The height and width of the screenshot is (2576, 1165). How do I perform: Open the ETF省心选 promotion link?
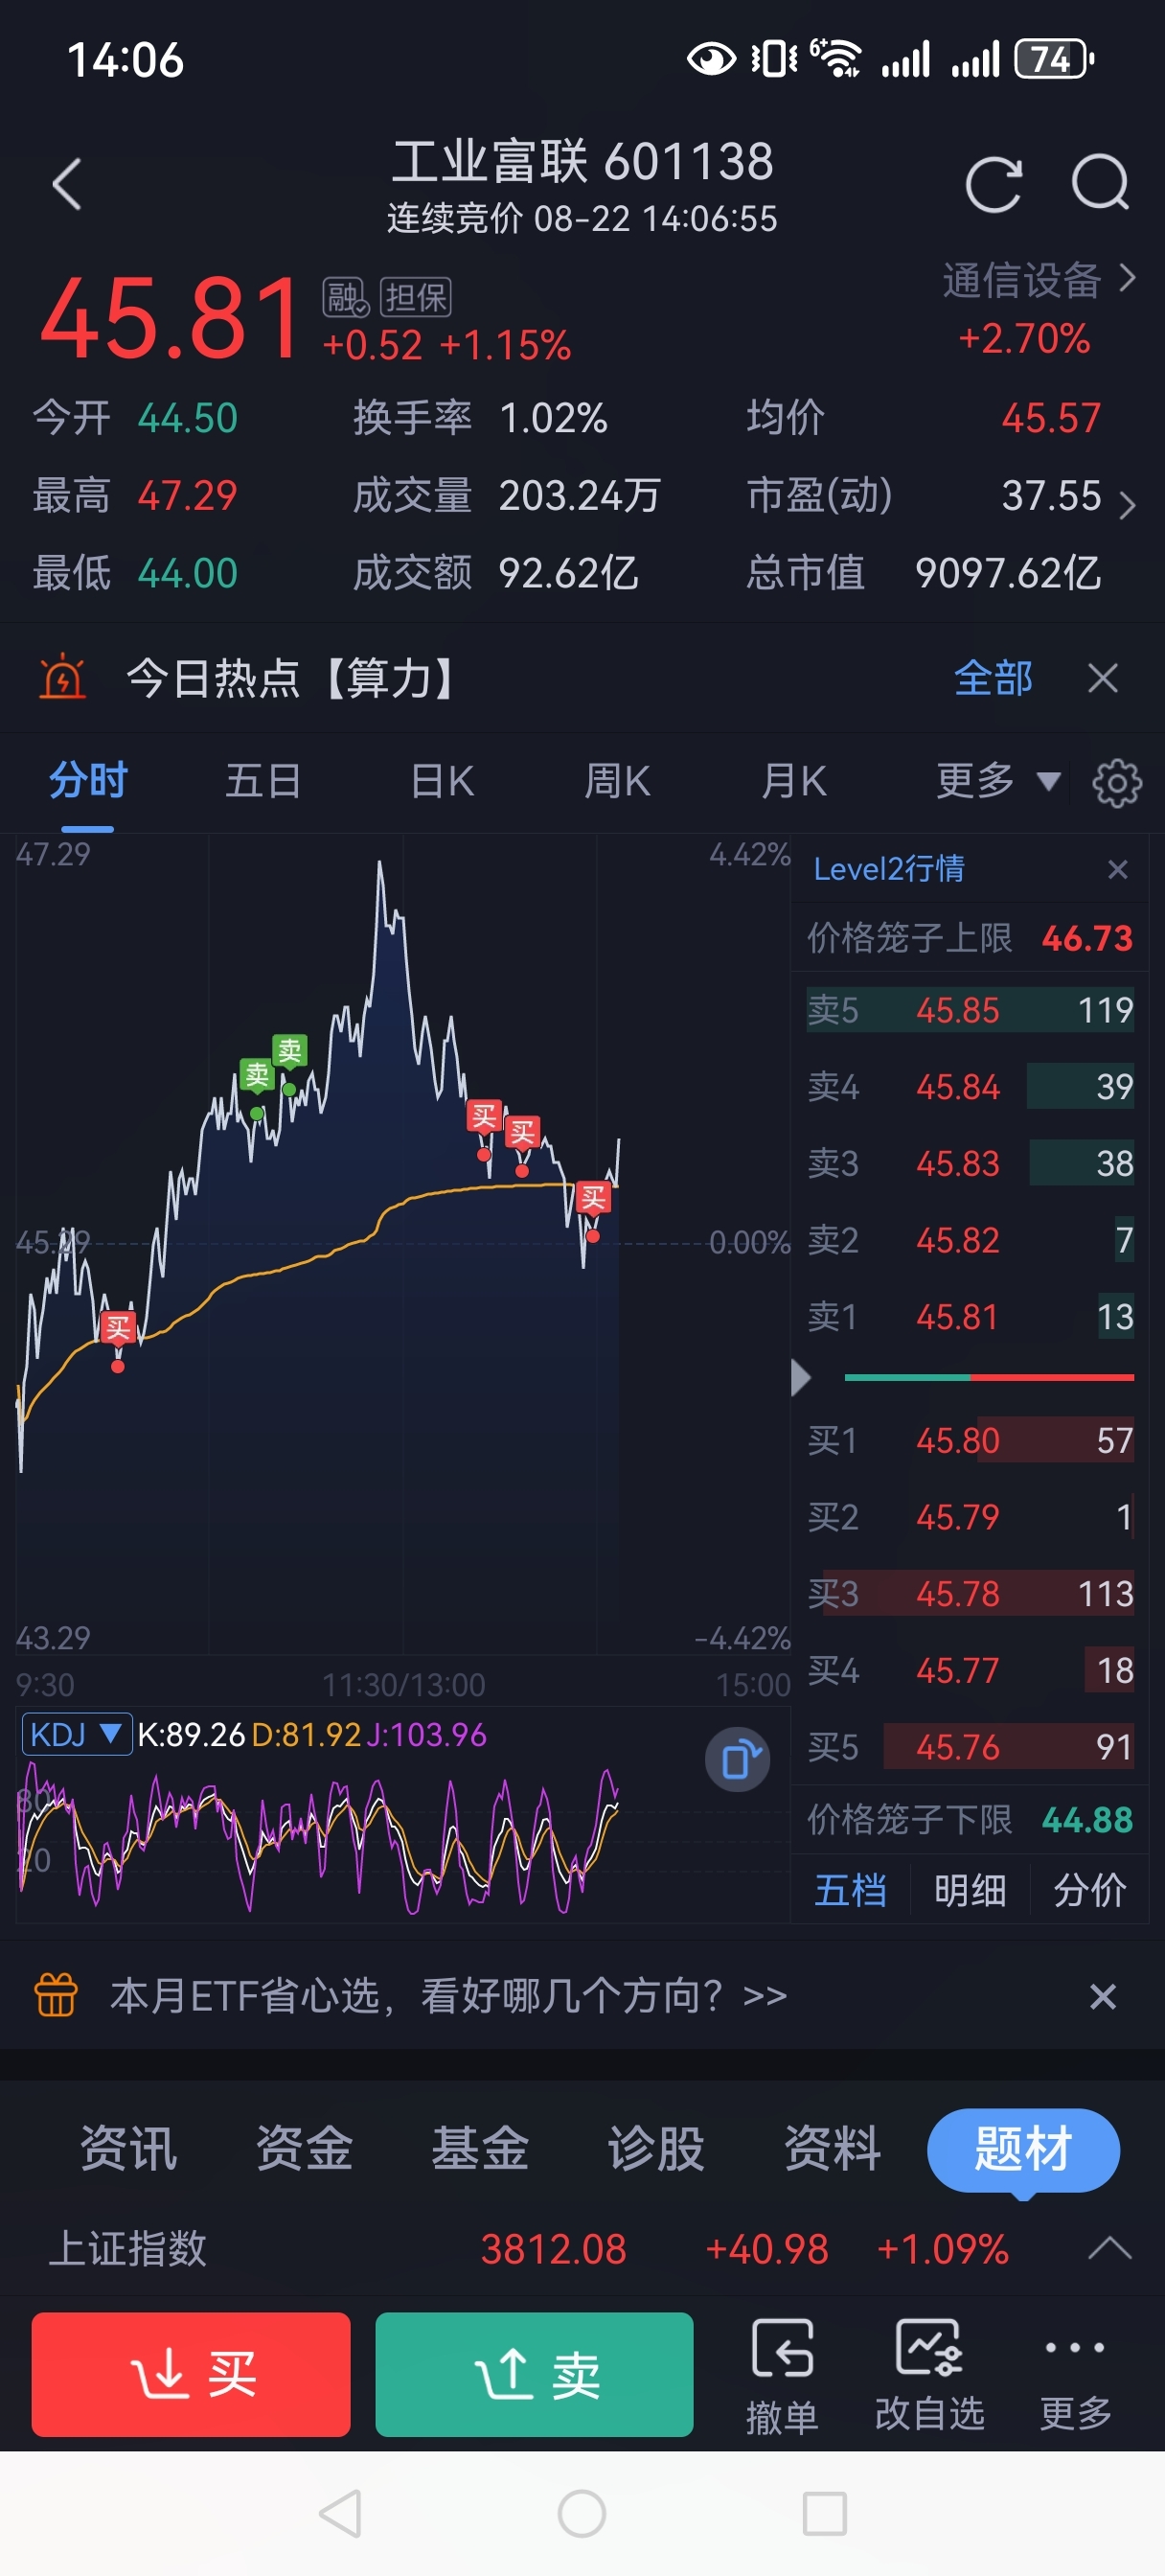[x=448, y=1996]
